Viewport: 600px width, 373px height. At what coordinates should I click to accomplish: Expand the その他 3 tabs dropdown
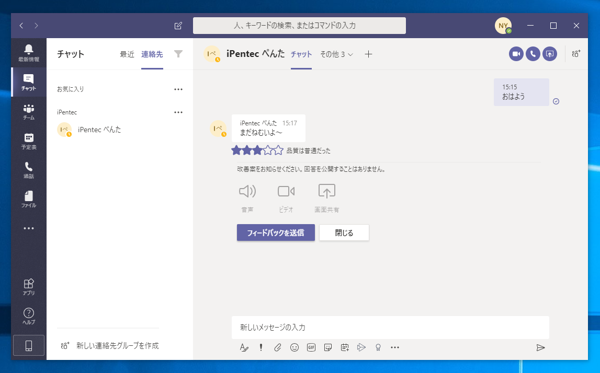[336, 54]
